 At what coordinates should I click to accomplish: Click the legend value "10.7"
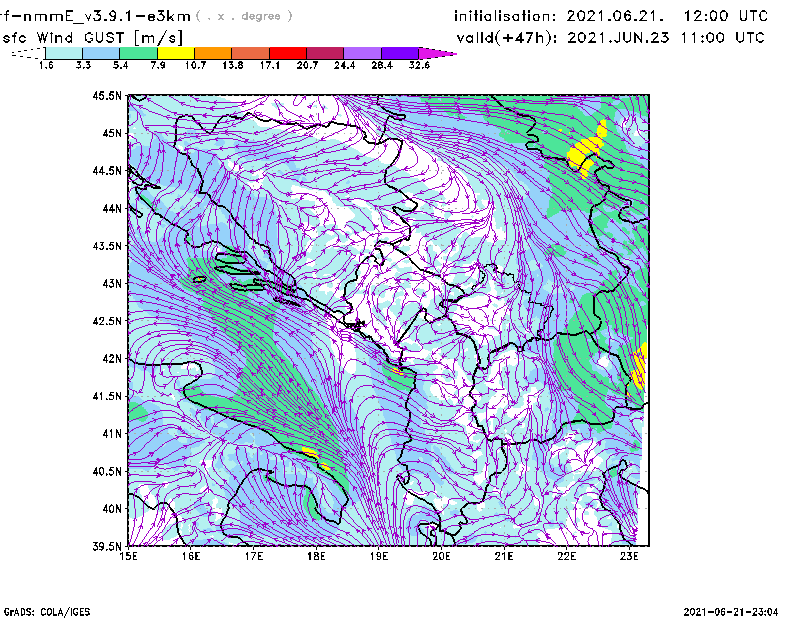pos(195,65)
